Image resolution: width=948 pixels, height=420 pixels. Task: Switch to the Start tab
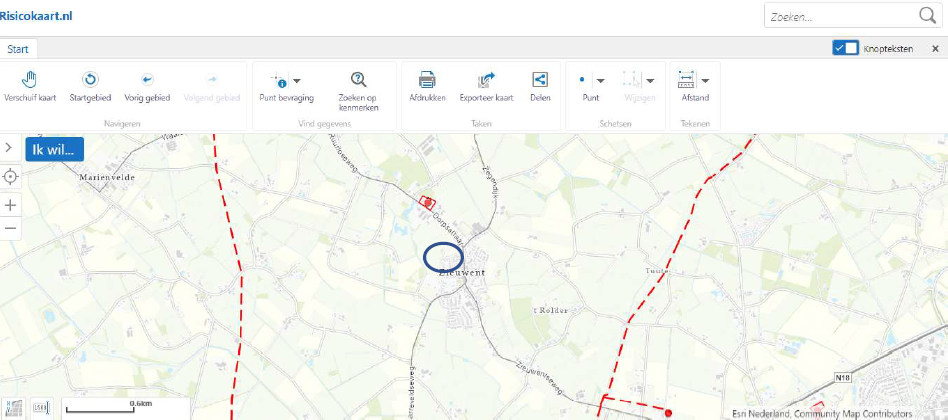(x=18, y=49)
